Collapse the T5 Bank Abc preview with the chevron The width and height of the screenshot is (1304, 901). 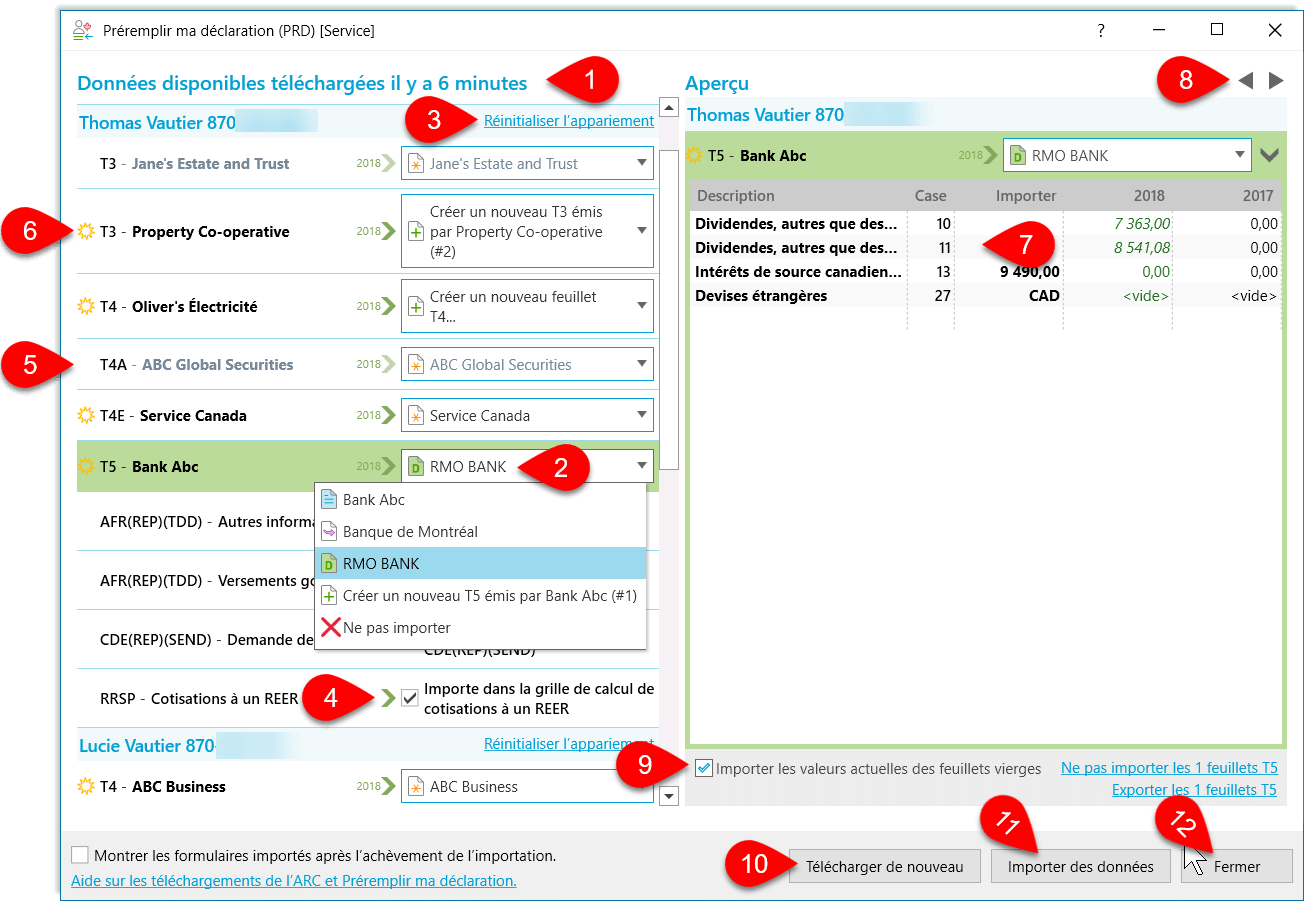pyautogui.click(x=1269, y=155)
